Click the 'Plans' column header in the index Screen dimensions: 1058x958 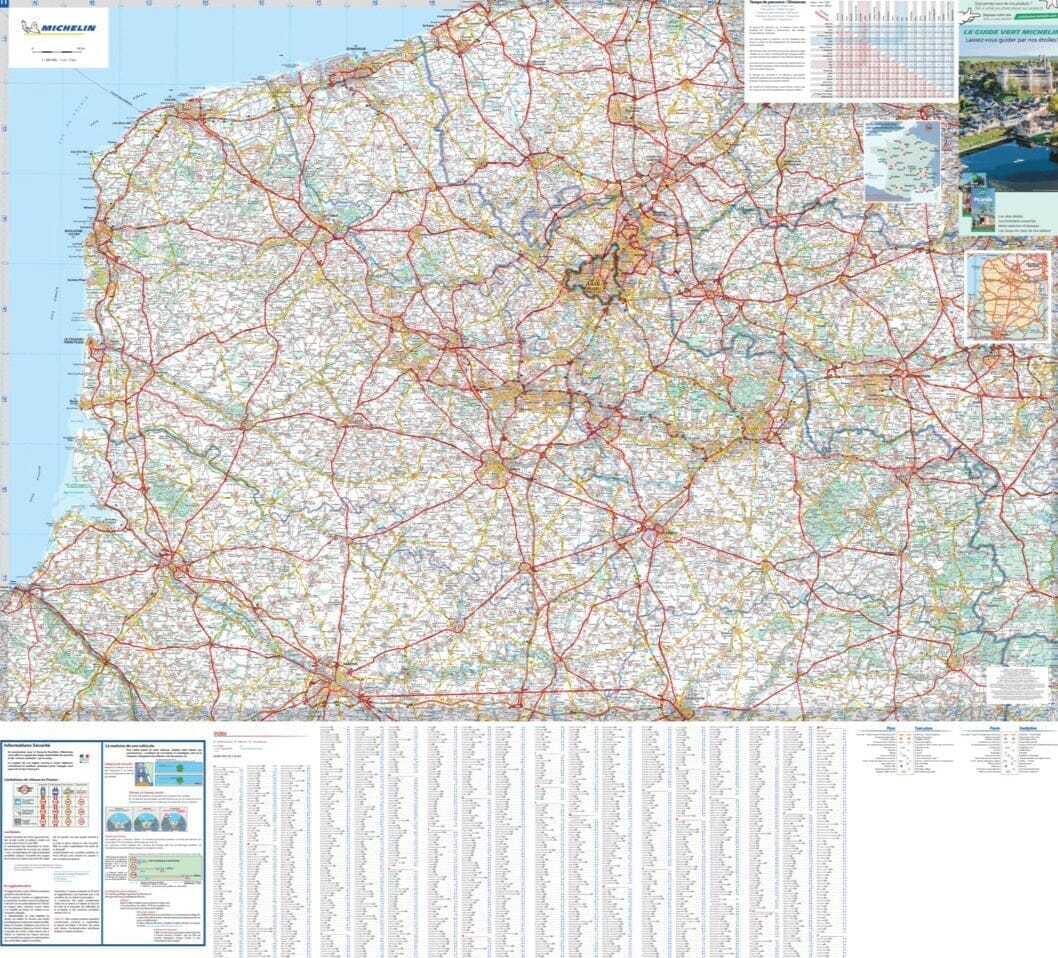click(889, 728)
